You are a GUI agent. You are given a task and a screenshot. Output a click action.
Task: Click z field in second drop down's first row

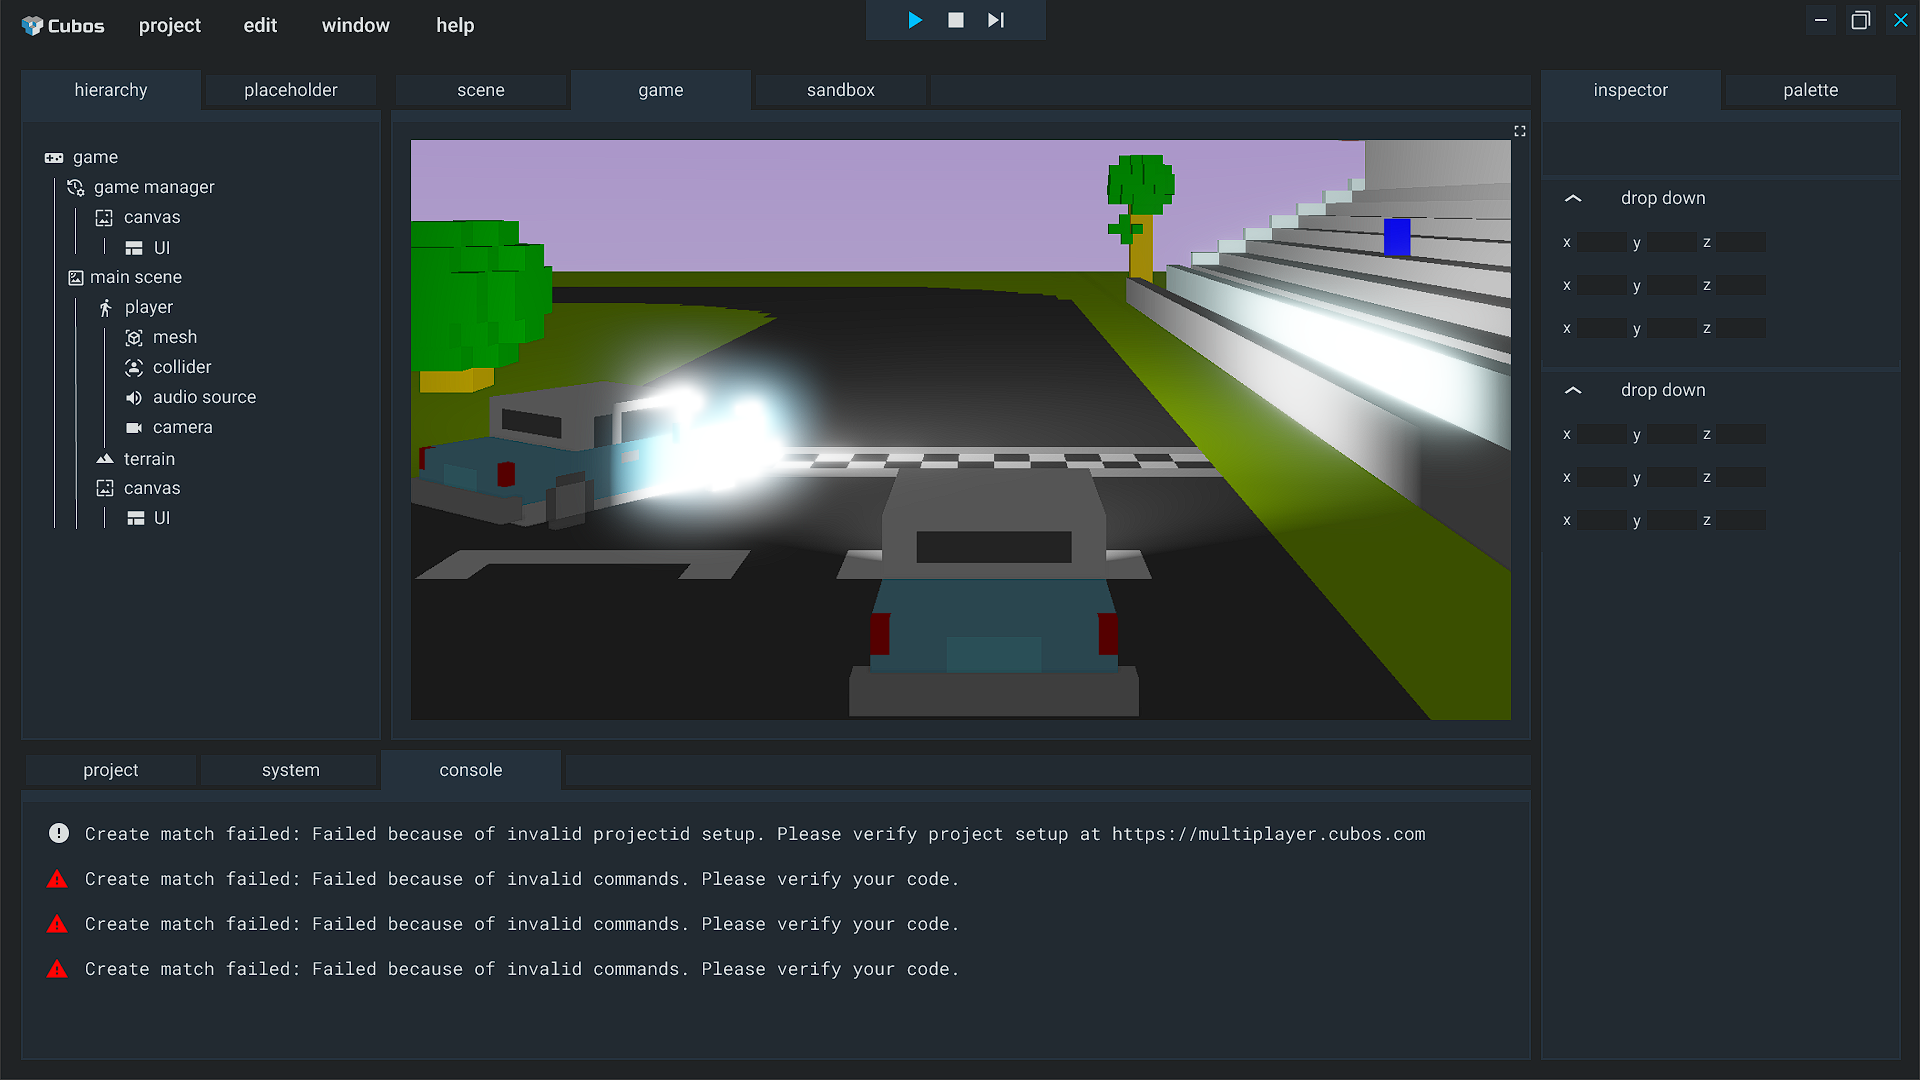(x=1741, y=434)
